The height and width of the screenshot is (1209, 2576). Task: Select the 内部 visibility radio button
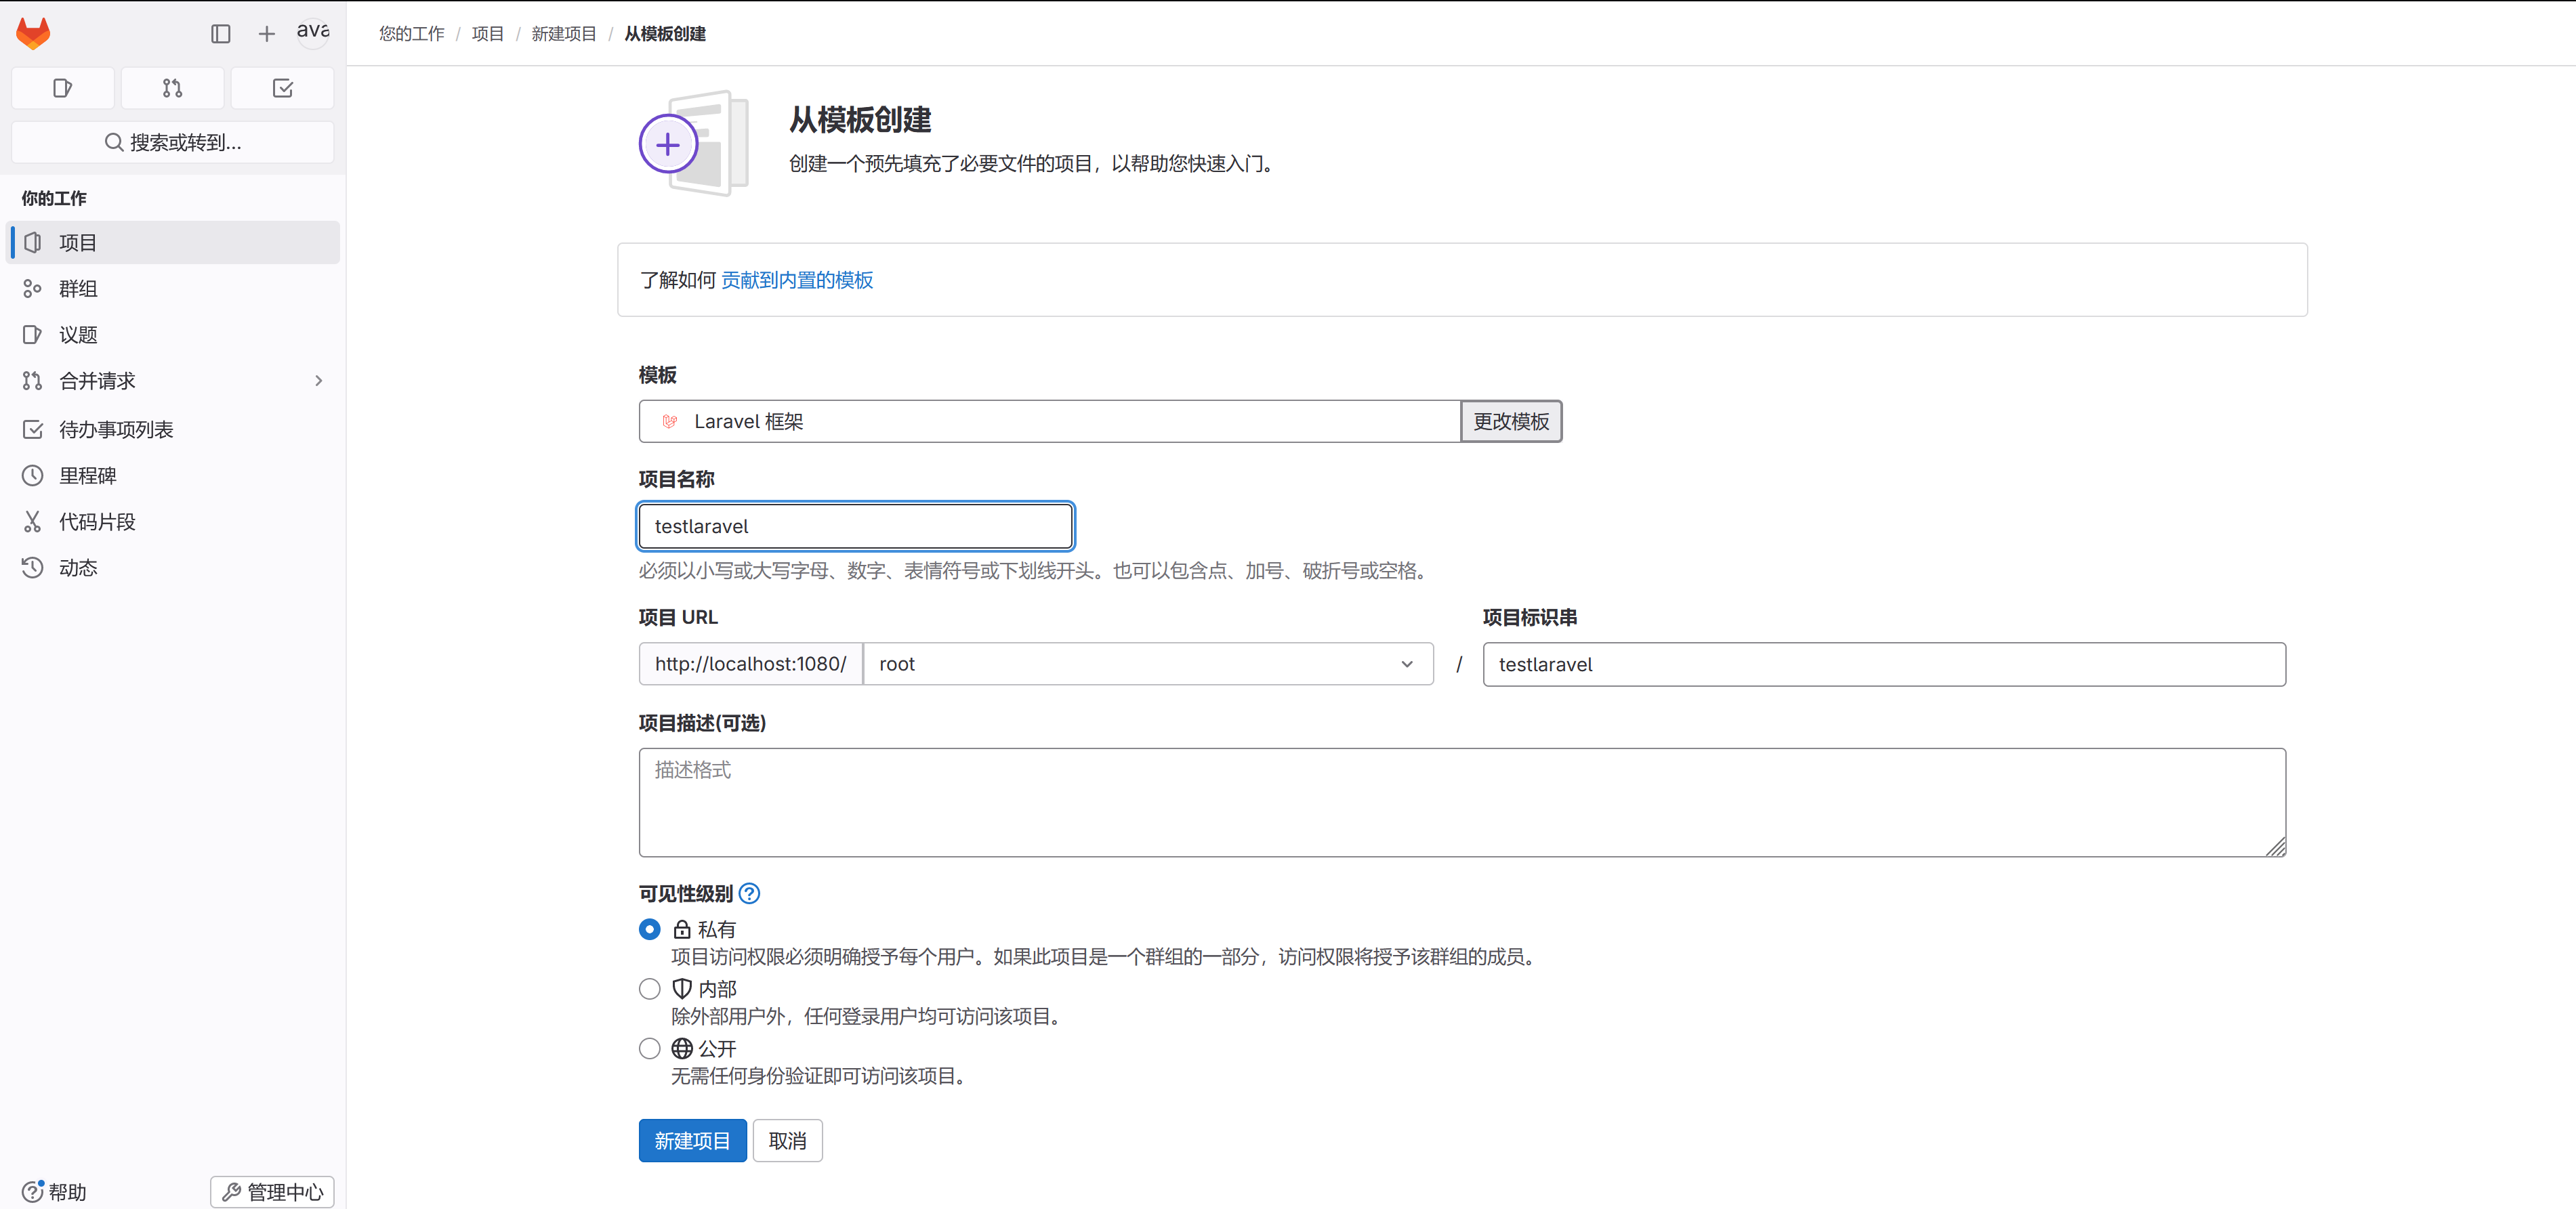(x=650, y=989)
